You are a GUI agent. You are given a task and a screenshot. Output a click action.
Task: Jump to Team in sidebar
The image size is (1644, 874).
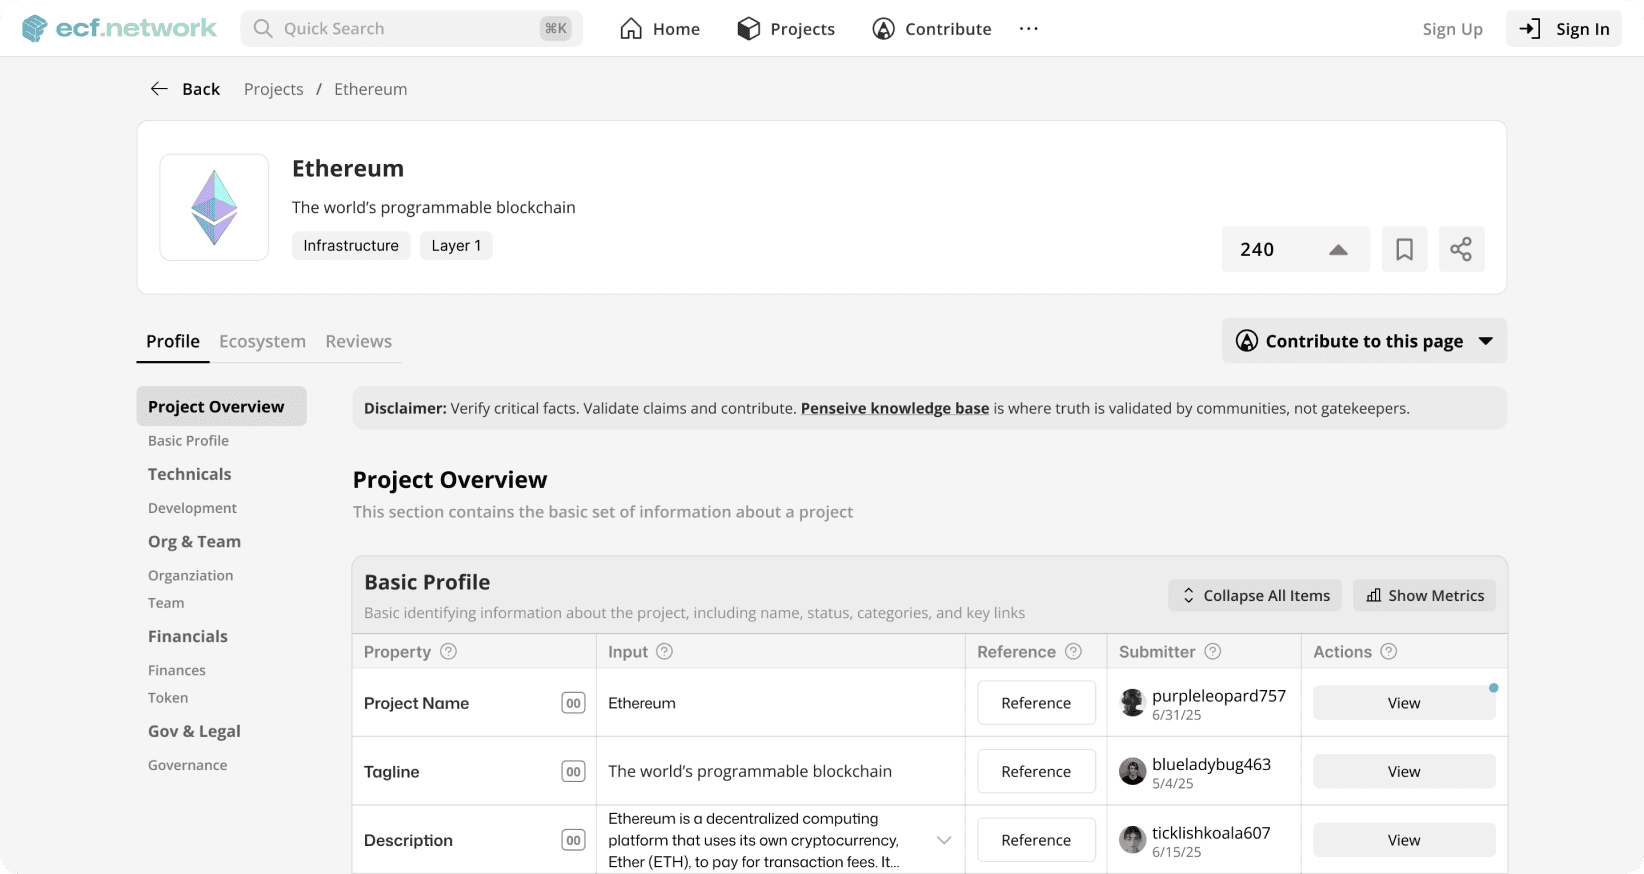[166, 603]
